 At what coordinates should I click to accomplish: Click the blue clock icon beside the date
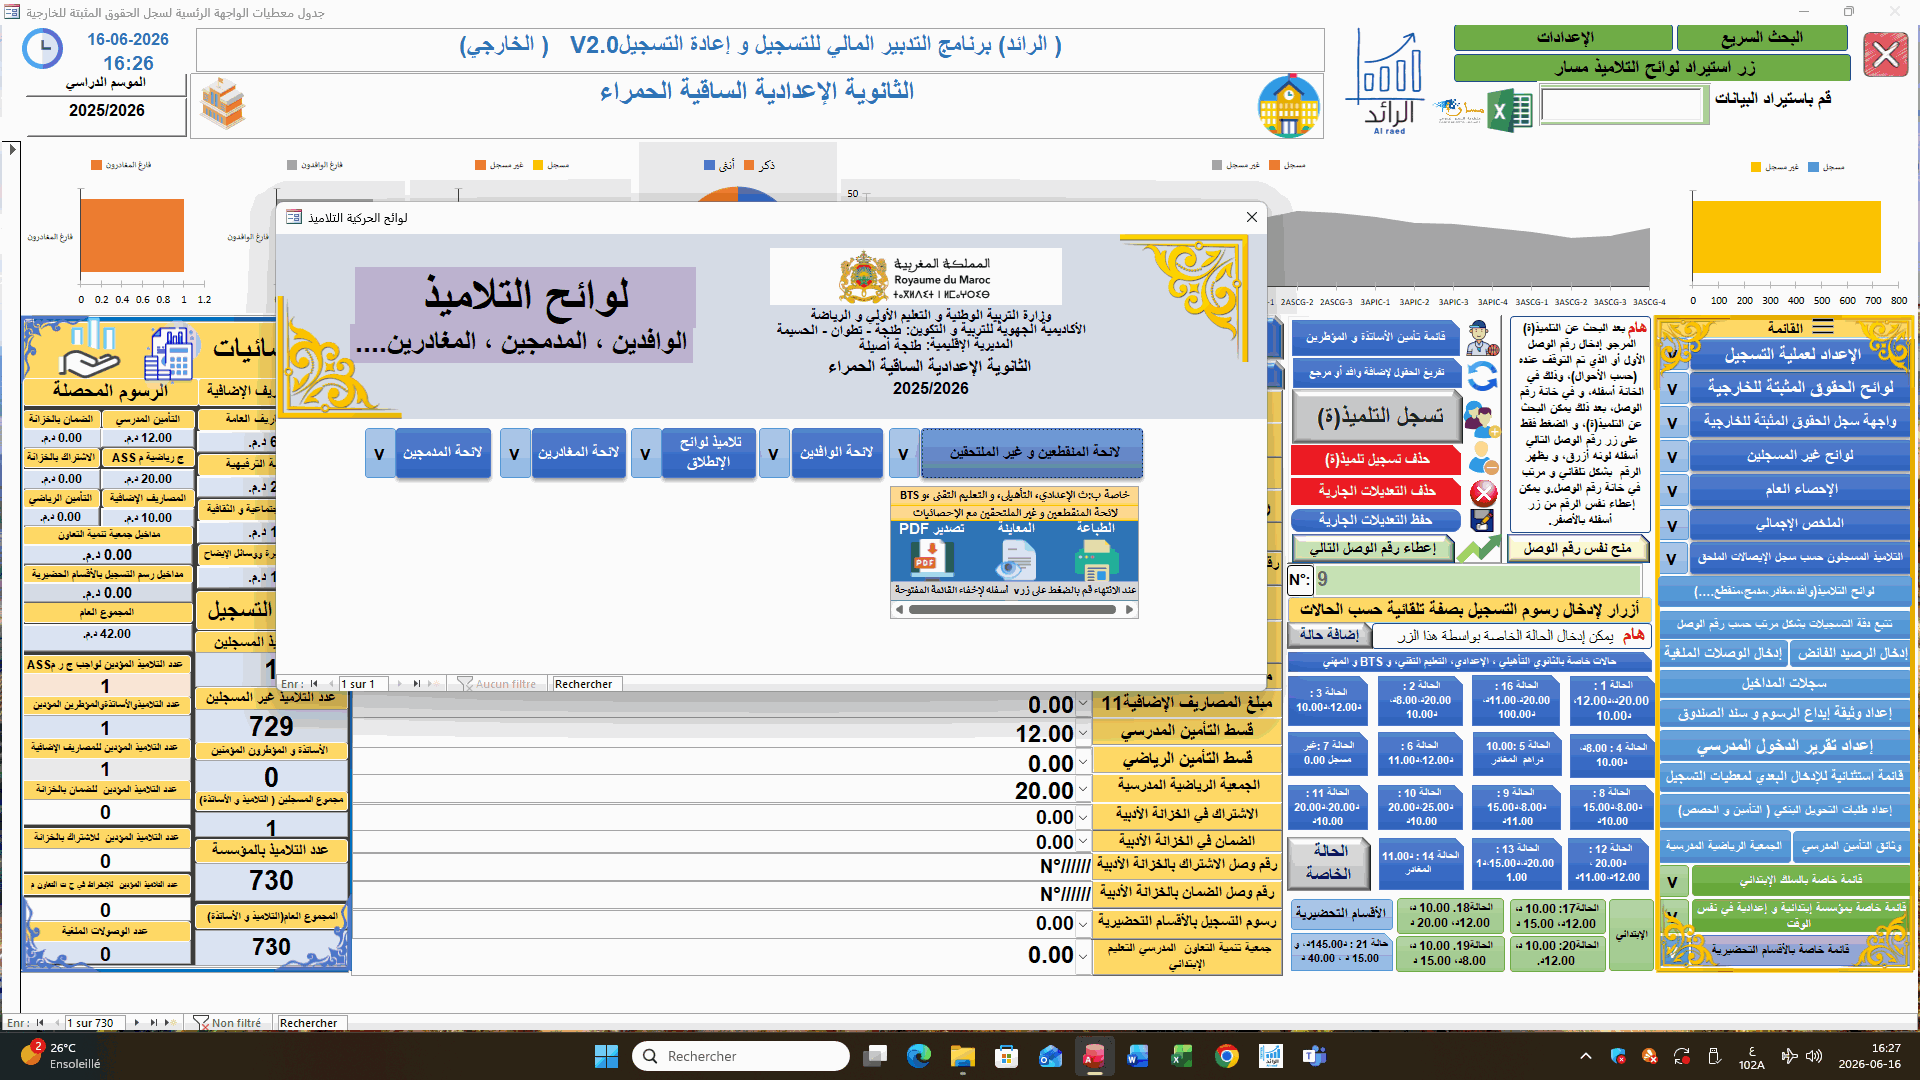pos(42,49)
